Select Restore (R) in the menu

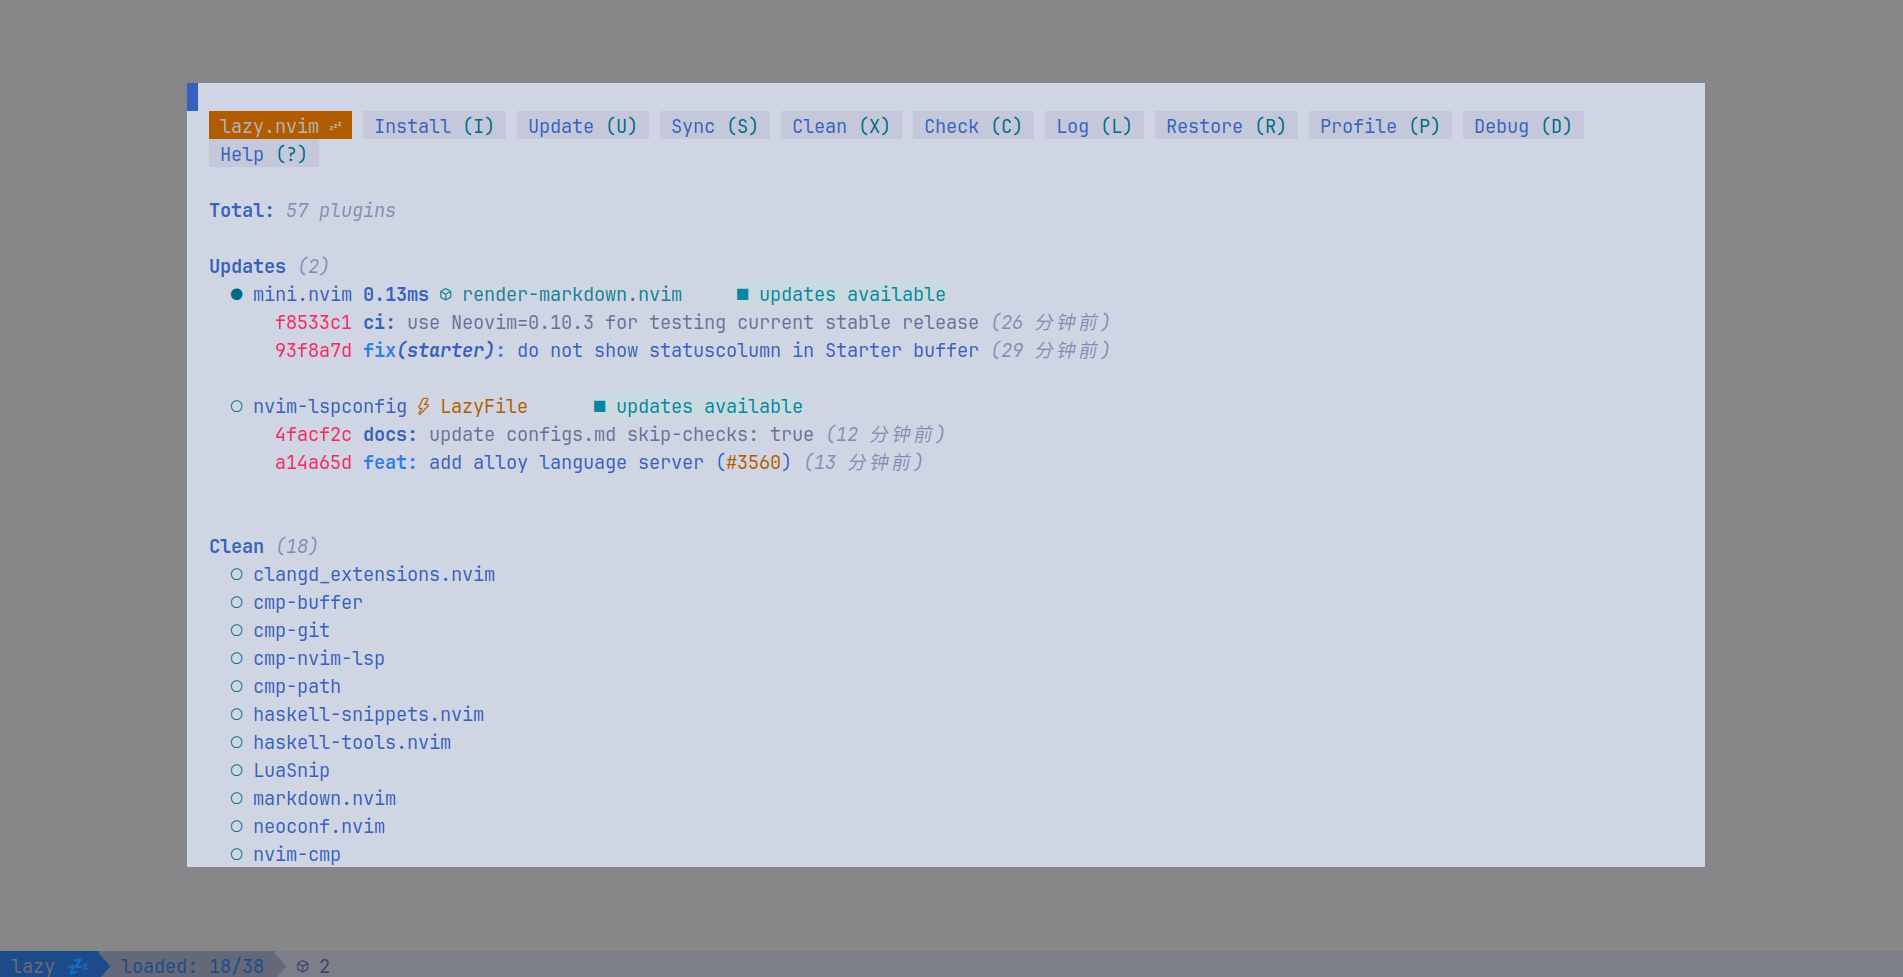[1226, 126]
